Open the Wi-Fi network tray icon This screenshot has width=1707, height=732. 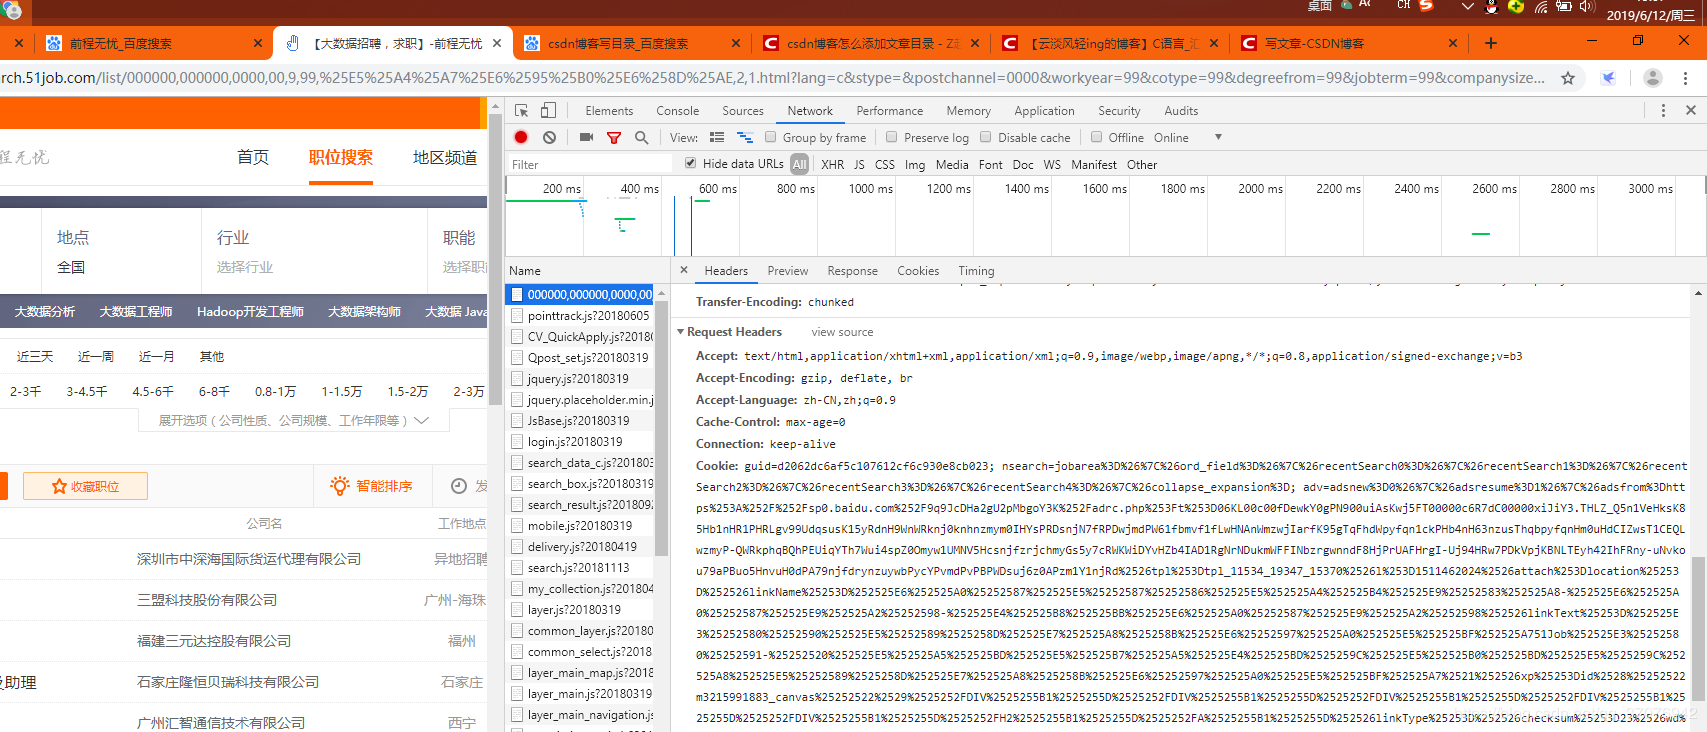click(x=1541, y=6)
